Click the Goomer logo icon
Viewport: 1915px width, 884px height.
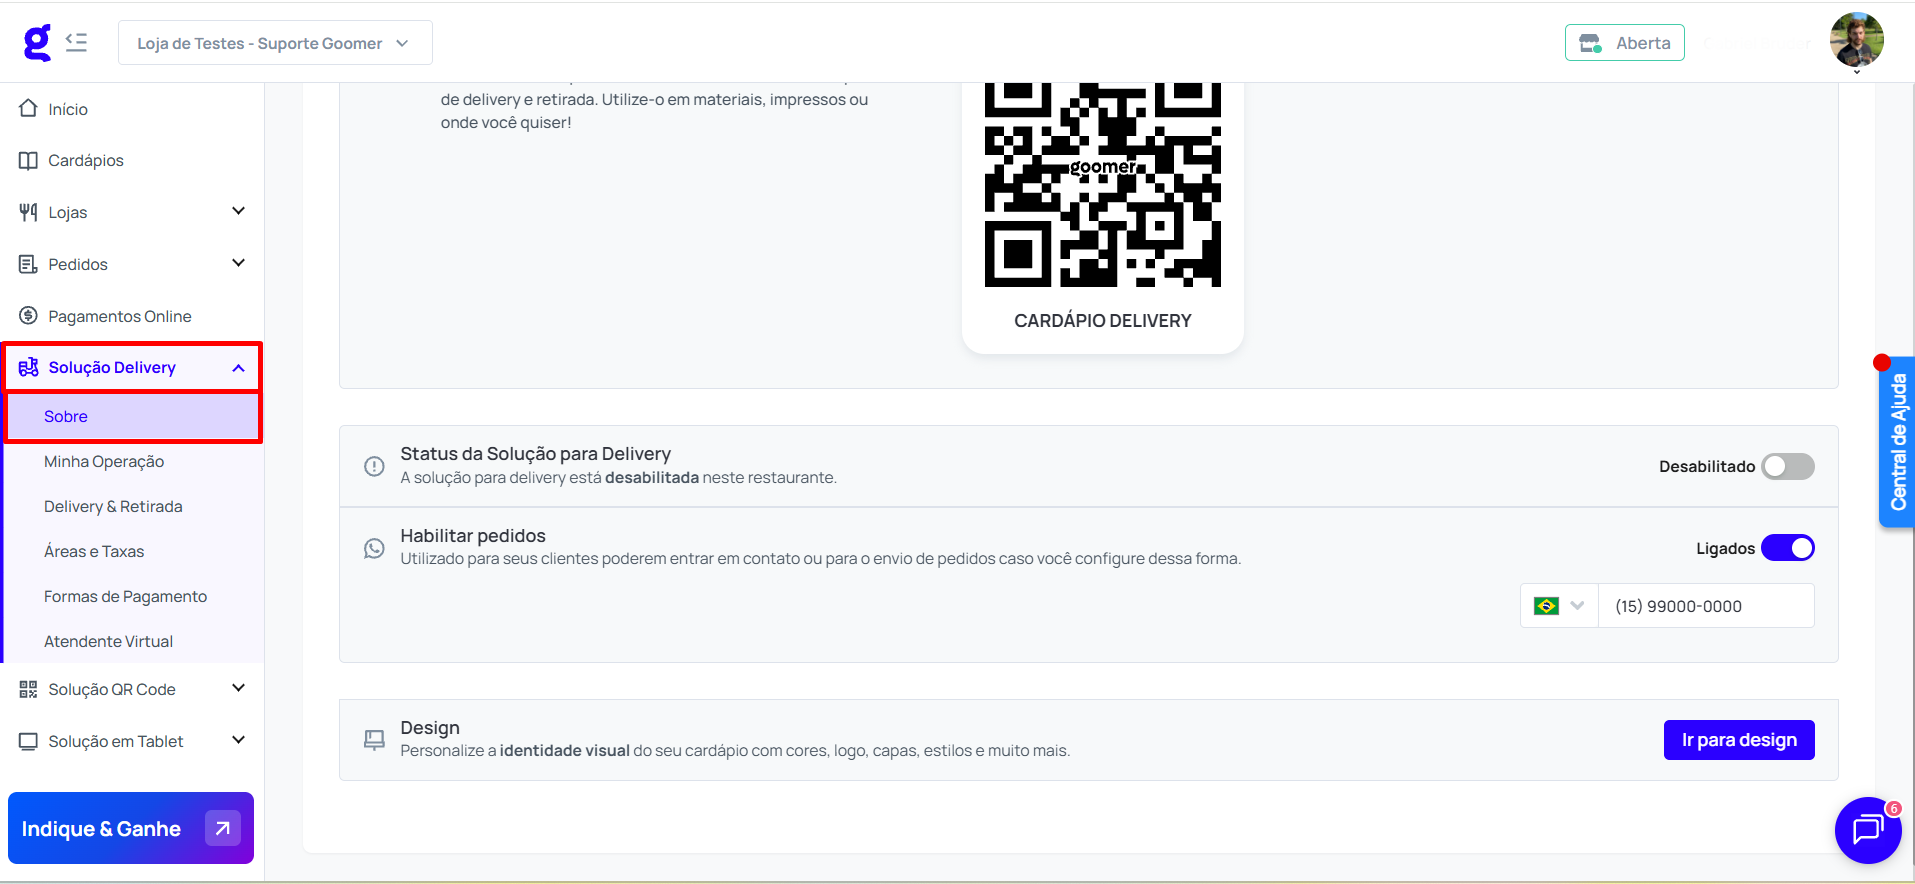(37, 43)
